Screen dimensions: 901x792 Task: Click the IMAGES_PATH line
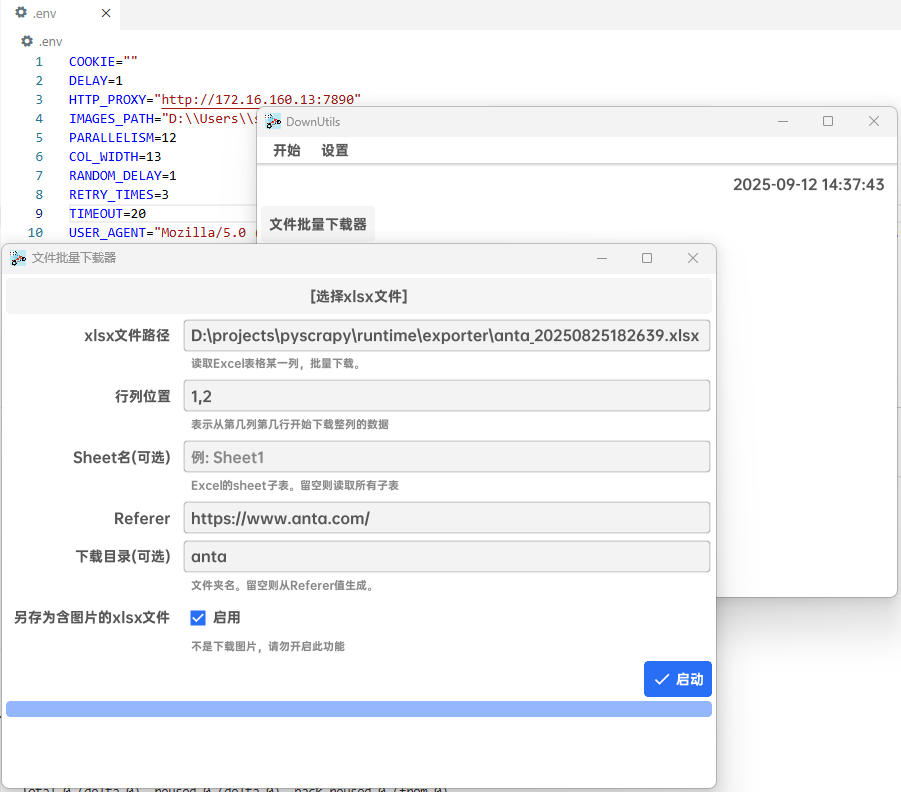click(x=163, y=118)
